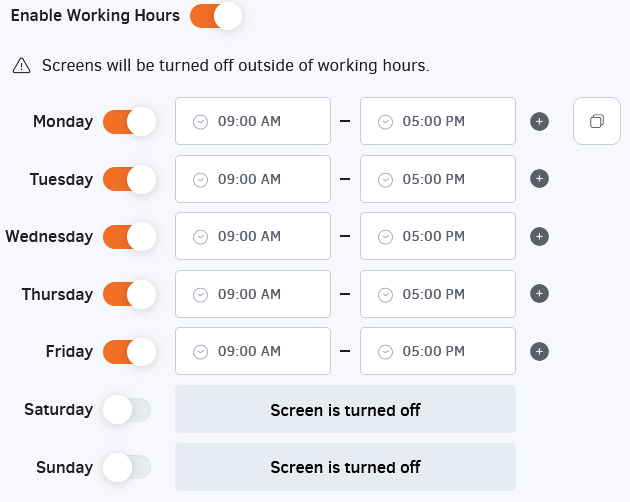Screen dimensions: 630x502
Task: Switch off the Friday toggle
Action: [x=130, y=352]
